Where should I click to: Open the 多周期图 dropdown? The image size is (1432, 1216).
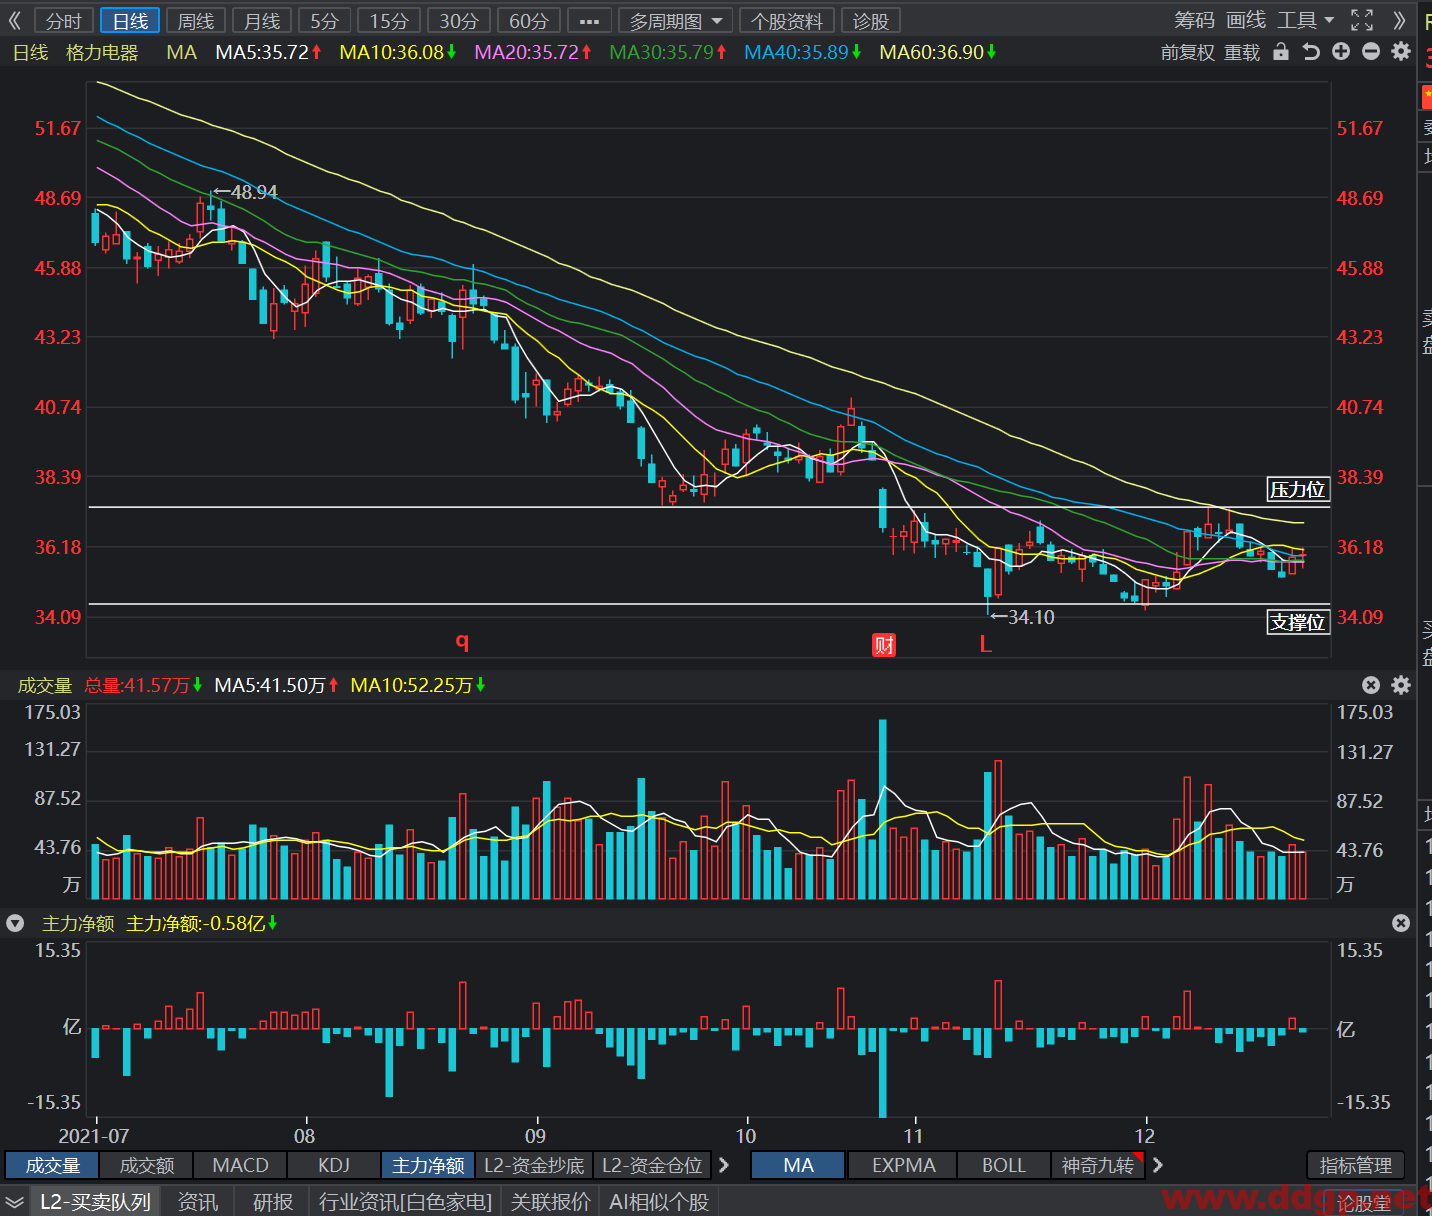point(675,21)
